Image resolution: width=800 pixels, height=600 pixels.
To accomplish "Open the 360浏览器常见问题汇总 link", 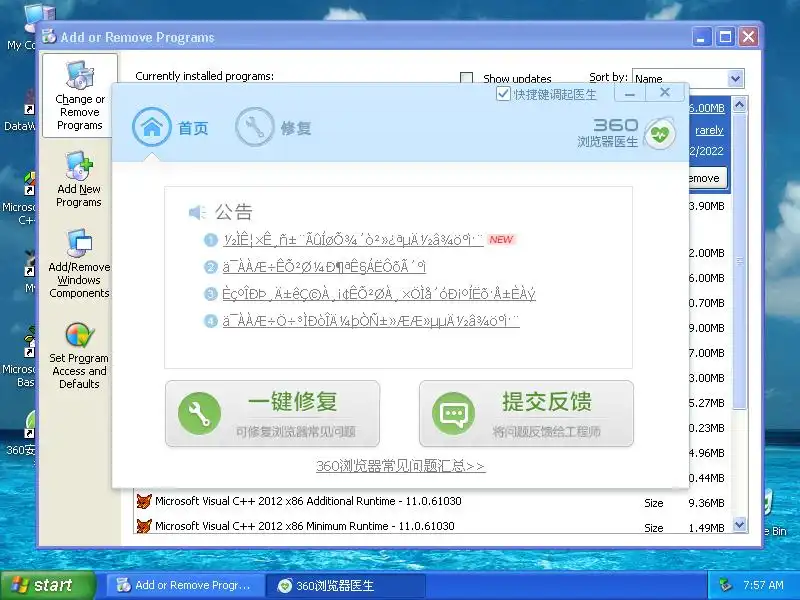I will pyautogui.click(x=401, y=466).
